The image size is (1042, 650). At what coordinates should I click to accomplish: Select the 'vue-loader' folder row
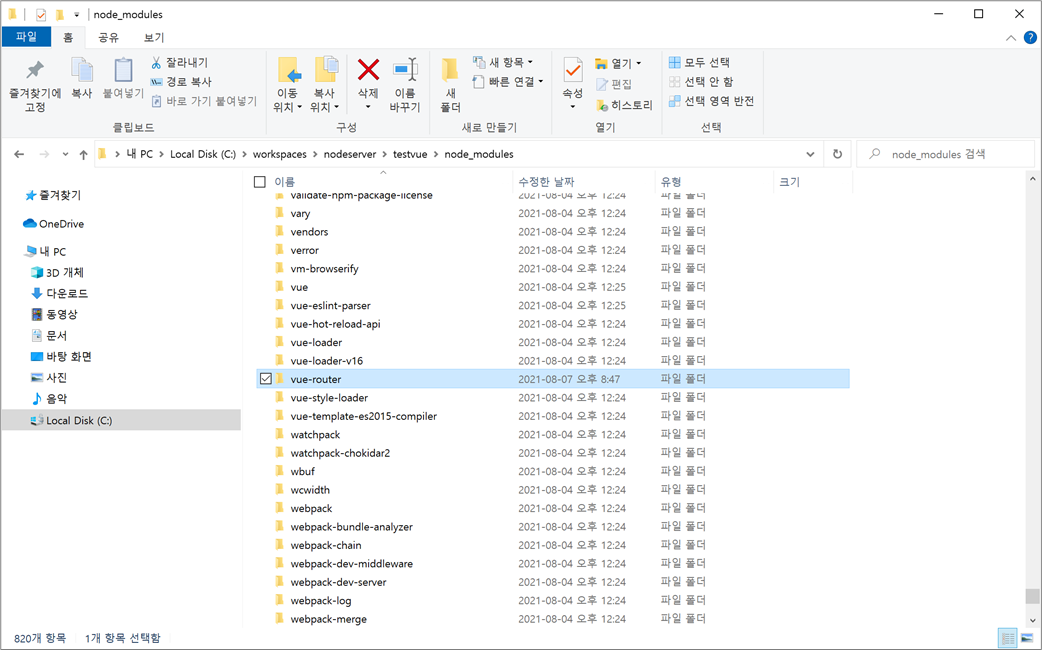pos(553,342)
